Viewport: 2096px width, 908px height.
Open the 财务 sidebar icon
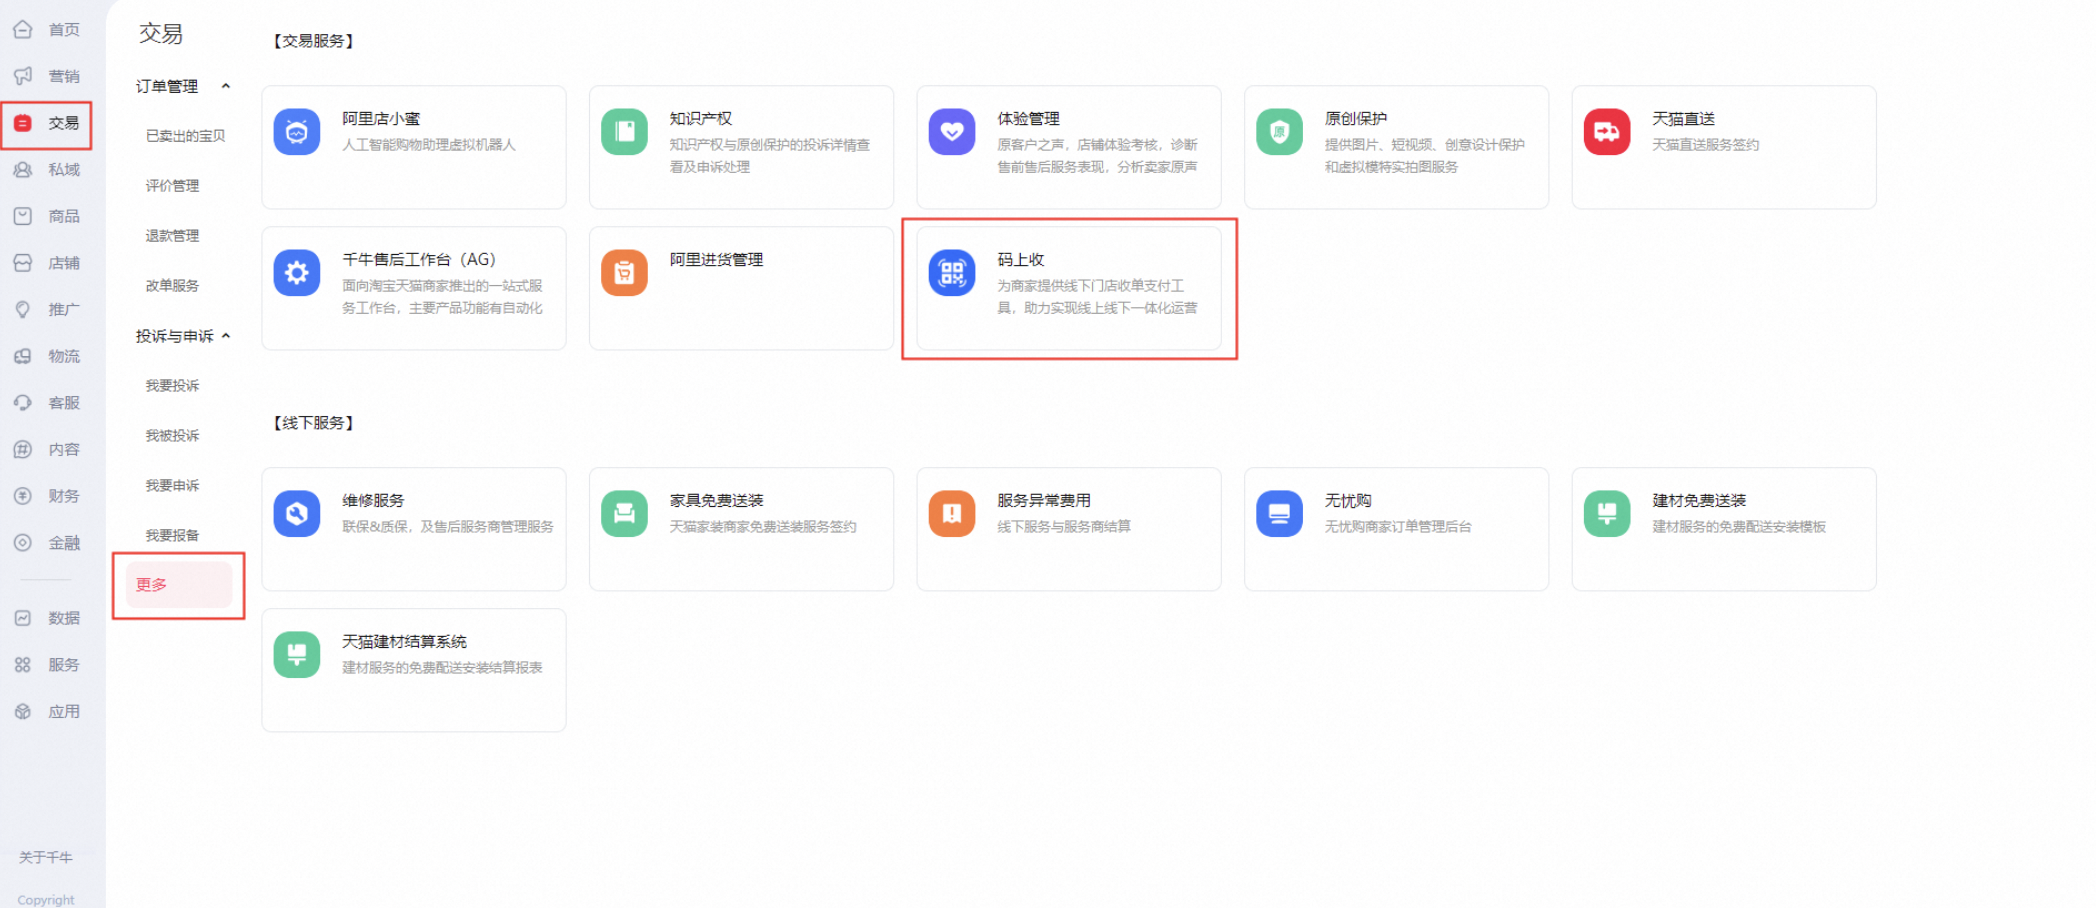[x=22, y=495]
